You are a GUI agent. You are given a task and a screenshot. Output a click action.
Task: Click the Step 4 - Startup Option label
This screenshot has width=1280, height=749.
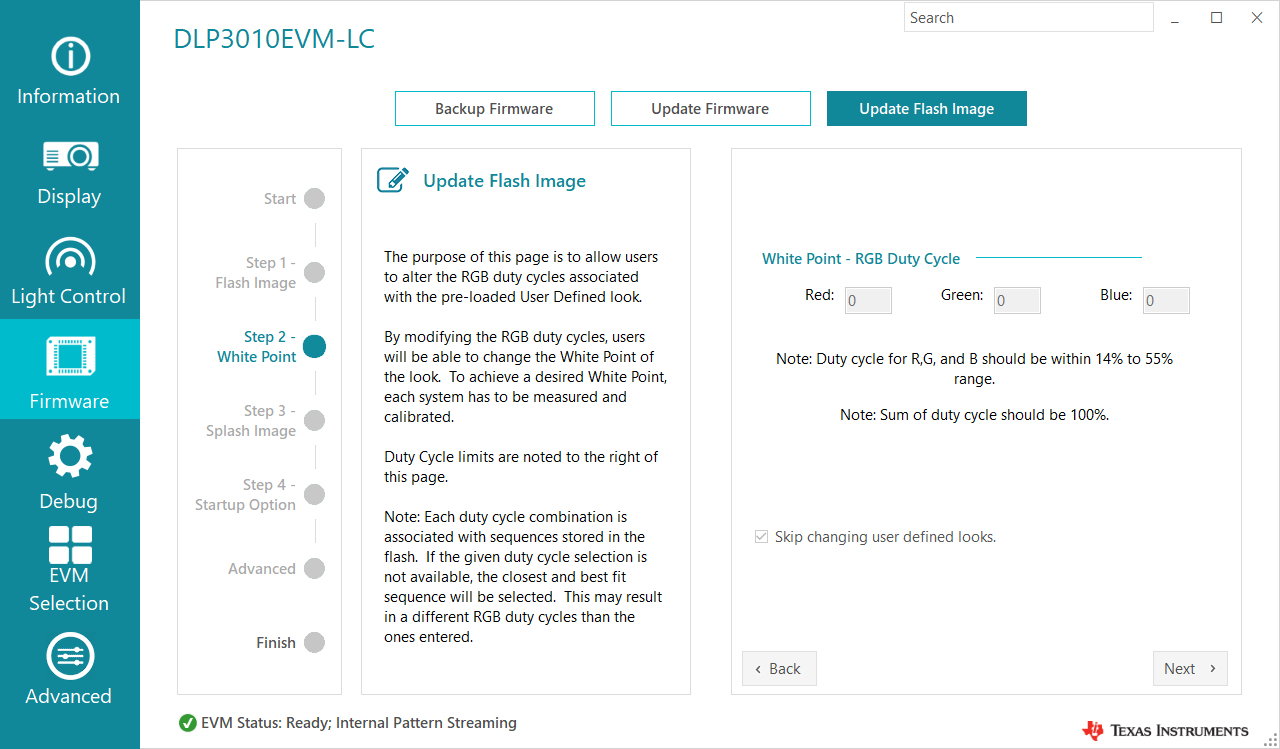click(x=246, y=495)
